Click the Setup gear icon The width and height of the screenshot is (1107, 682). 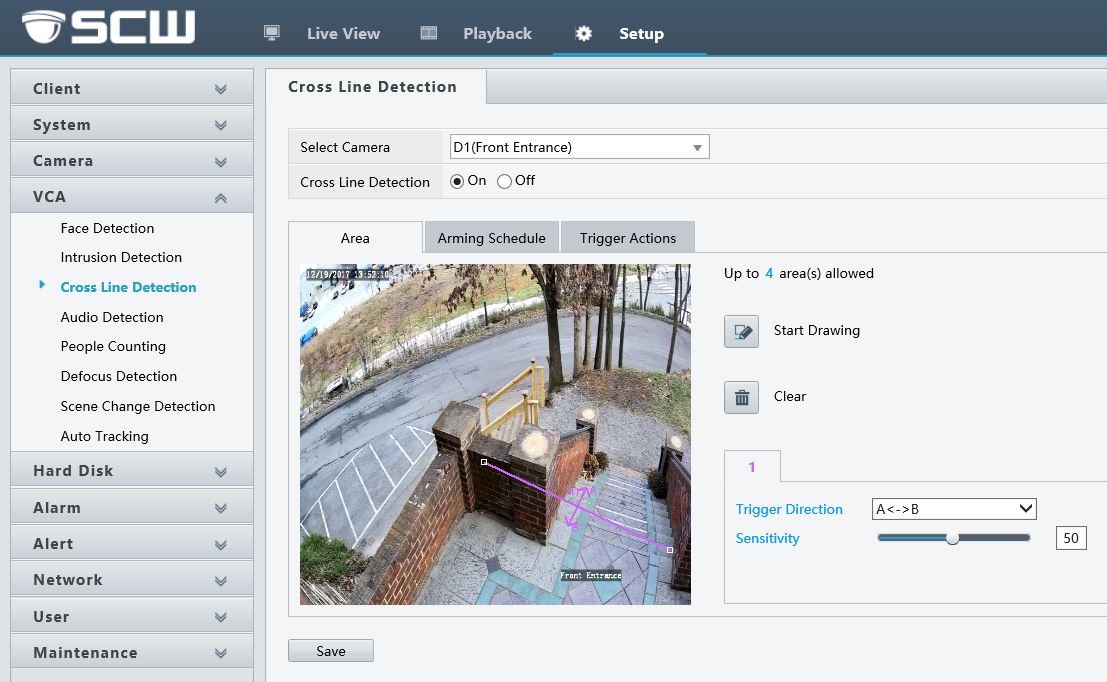[x=584, y=33]
